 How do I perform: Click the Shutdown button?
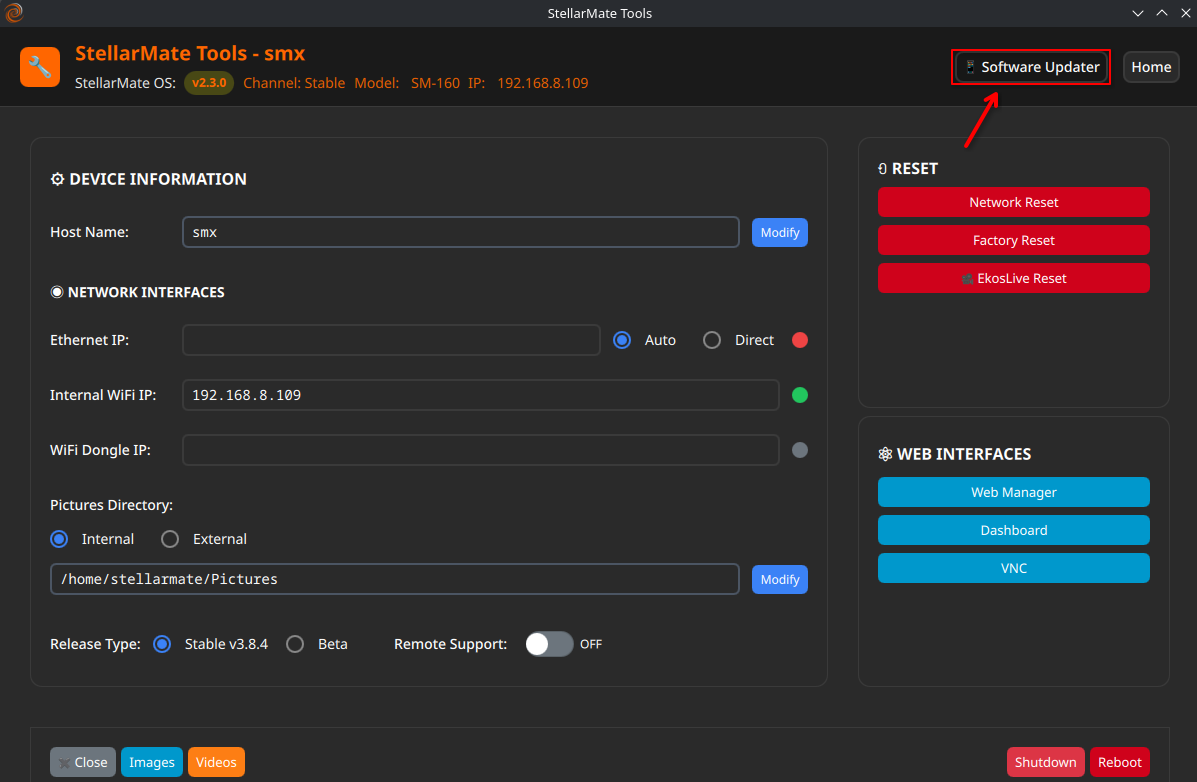(1045, 762)
